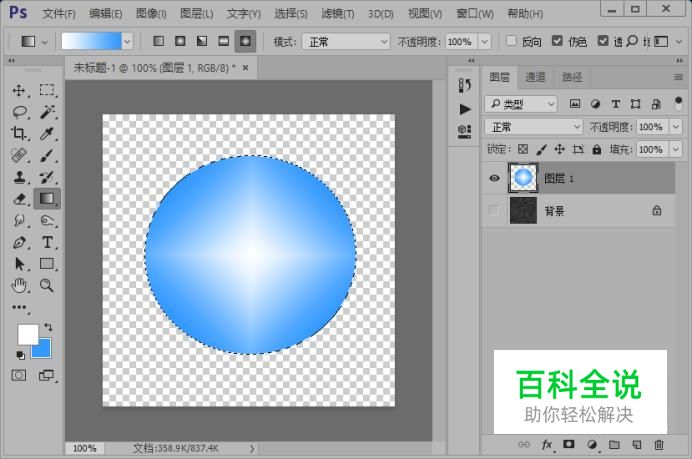692x459 pixels.
Task: Select the History Brush tool
Action: tap(47, 177)
